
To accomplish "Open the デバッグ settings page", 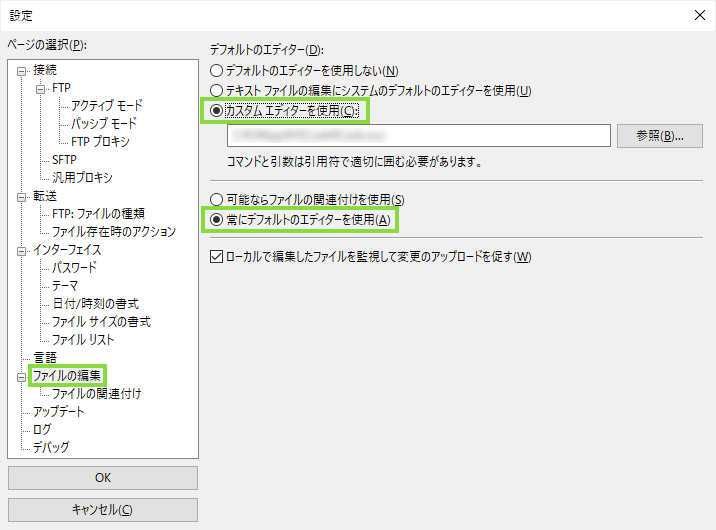I will pyautogui.click(x=51, y=447).
